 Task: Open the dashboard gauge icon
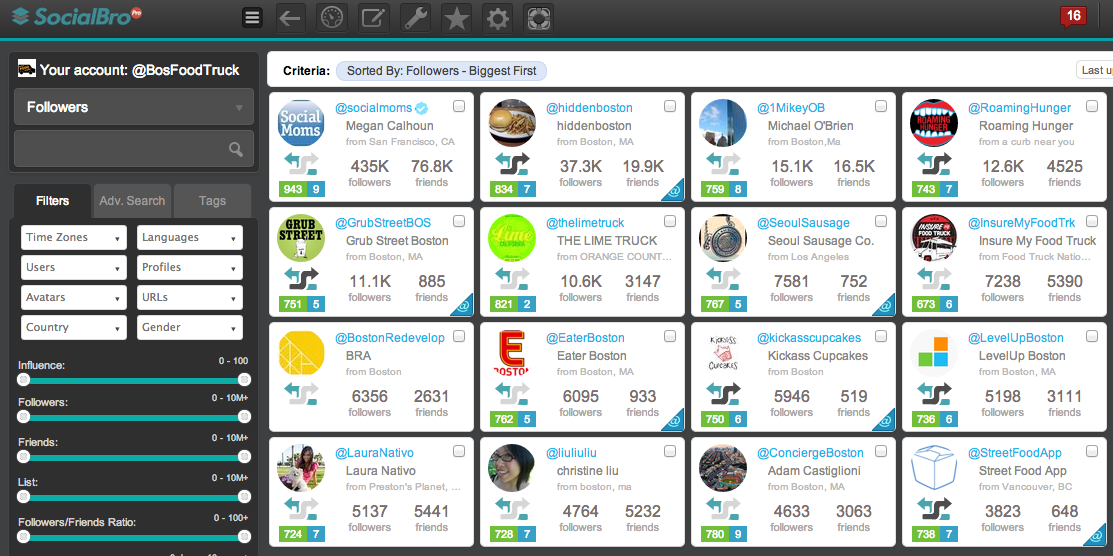point(331,18)
